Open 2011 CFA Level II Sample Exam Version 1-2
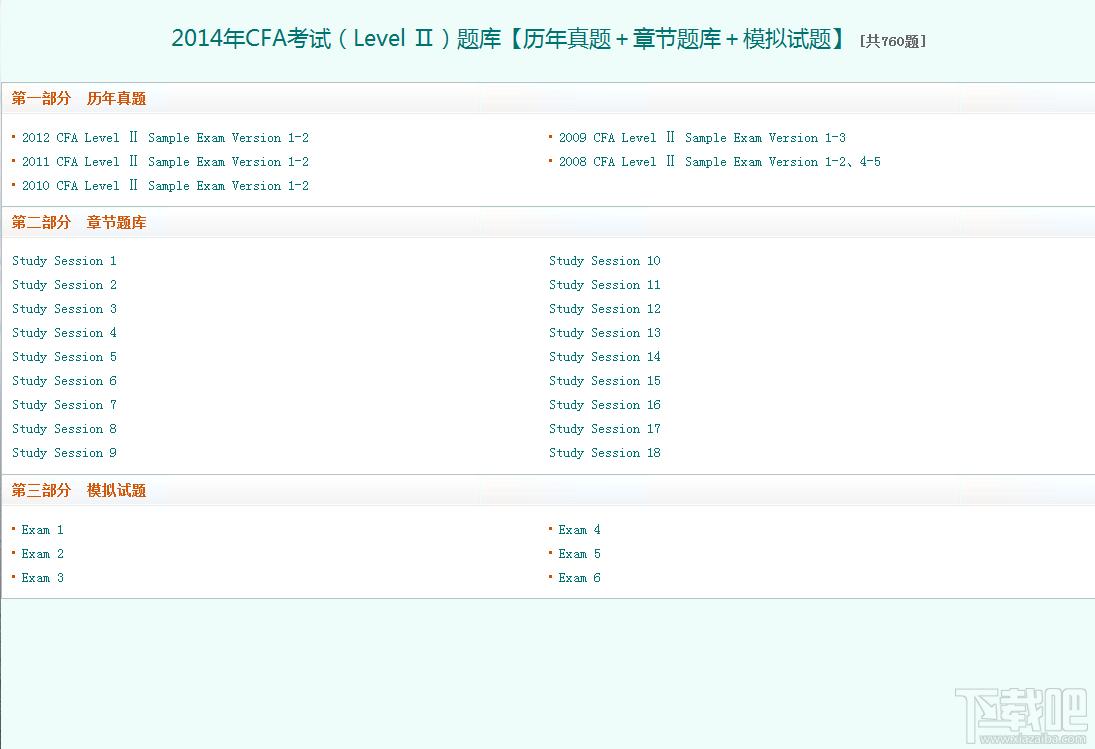Viewport: 1095px width, 749px height. pos(166,161)
